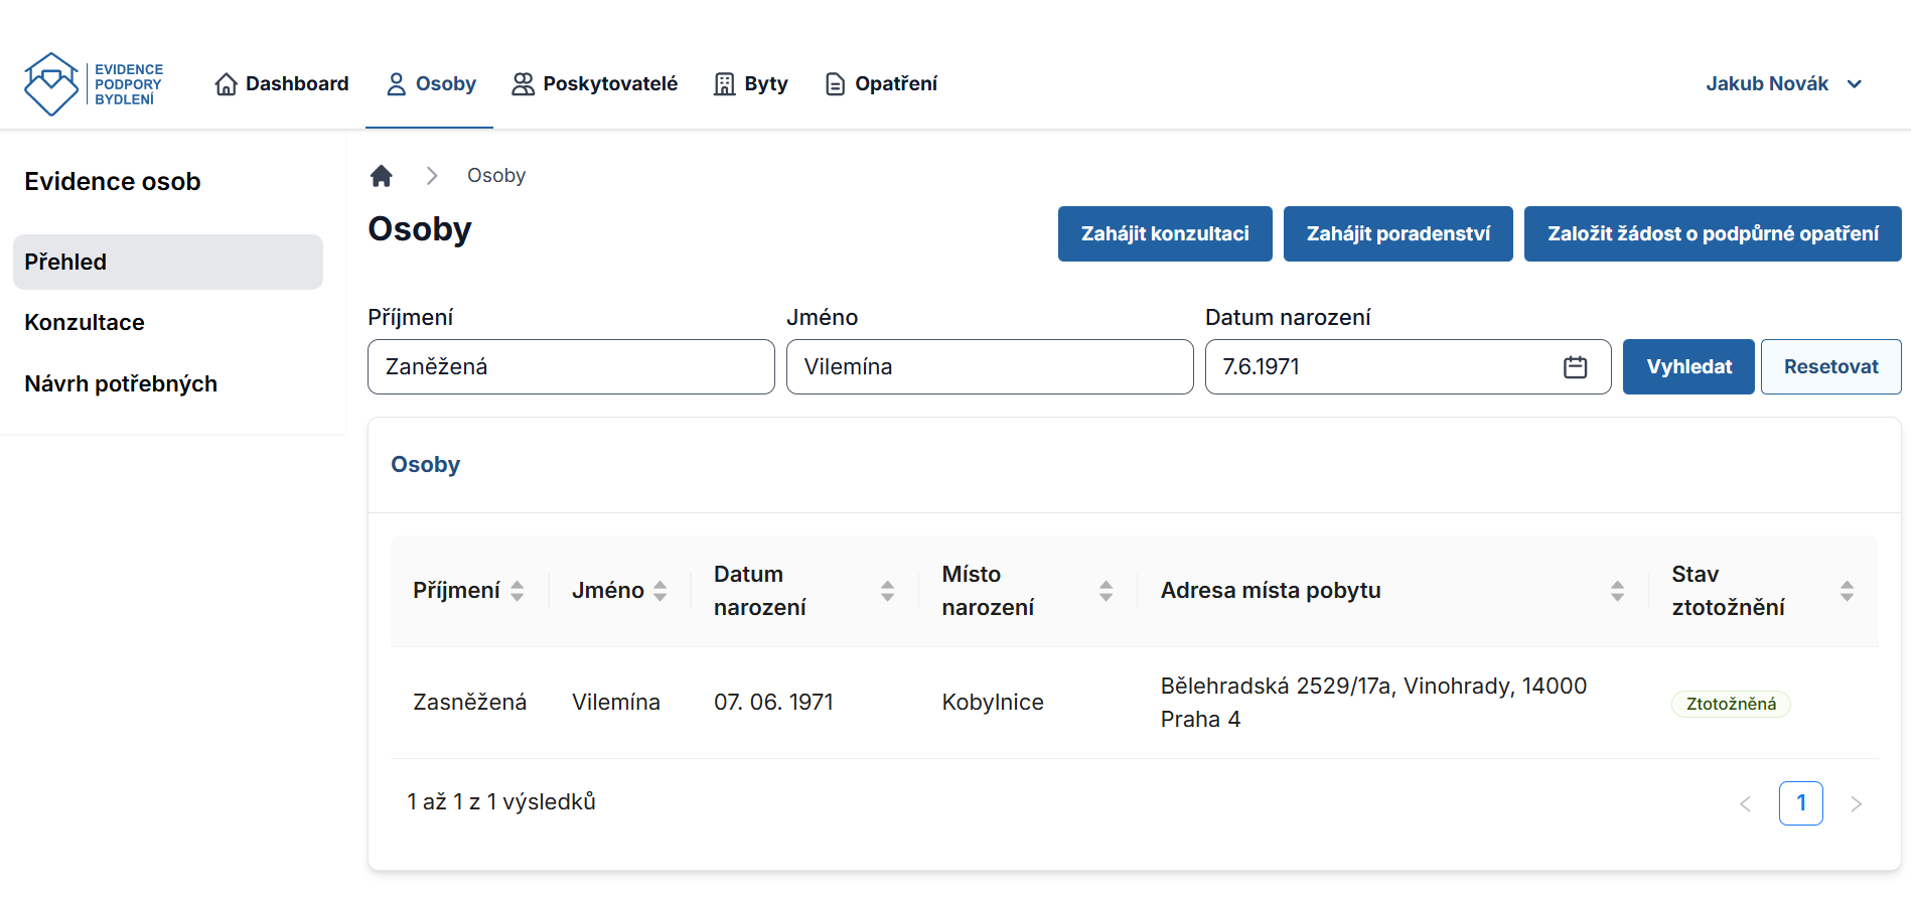Go to previous results page arrow
The width and height of the screenshot is (1911, 917).
click(1745, 804)
